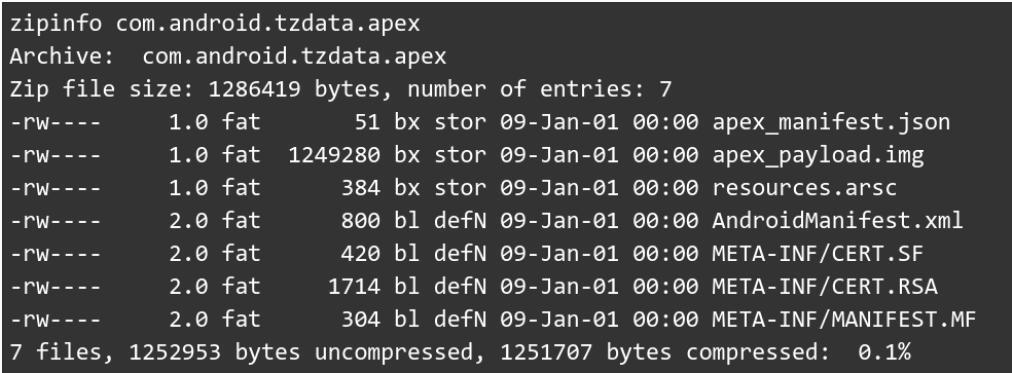Click the 0.1% compression ratio
The width and height of the screenshot is (1012, 373).
click(x=884, y=352)
